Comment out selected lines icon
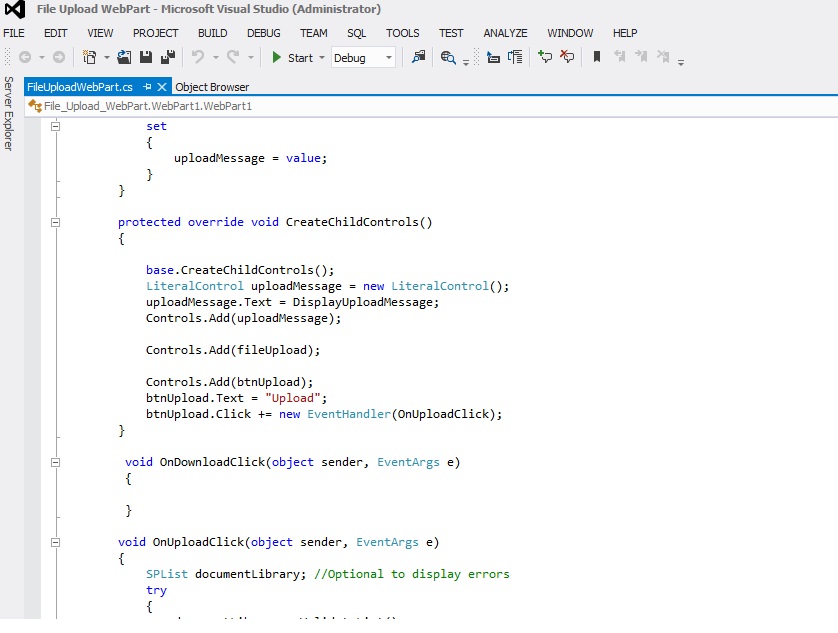Viewport: 838px width, 633px height. point(545,58)
